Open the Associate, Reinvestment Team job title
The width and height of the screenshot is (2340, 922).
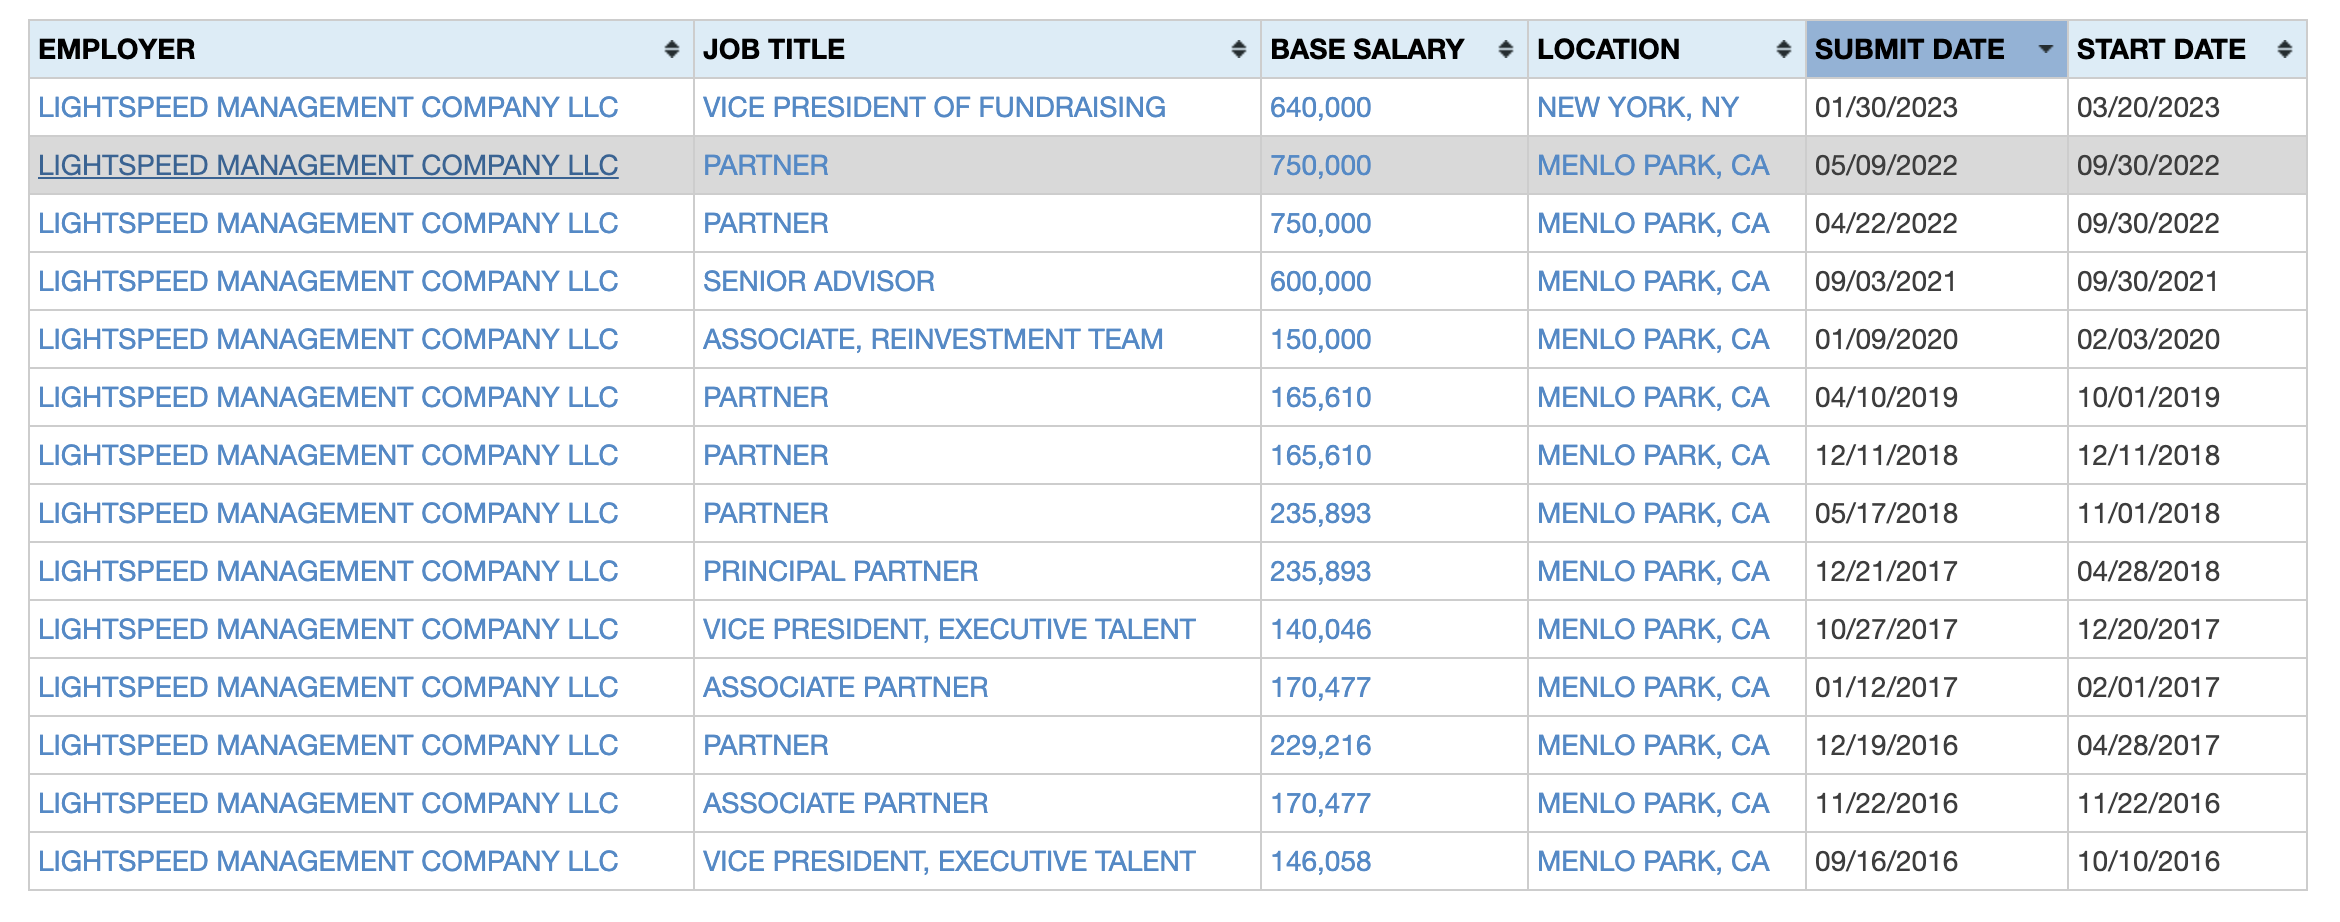pyautogui.click(x=933, y=339)
